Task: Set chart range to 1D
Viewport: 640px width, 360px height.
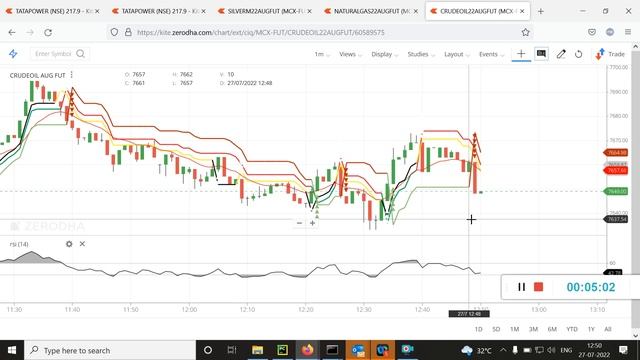Action: (x=478, y=329)
